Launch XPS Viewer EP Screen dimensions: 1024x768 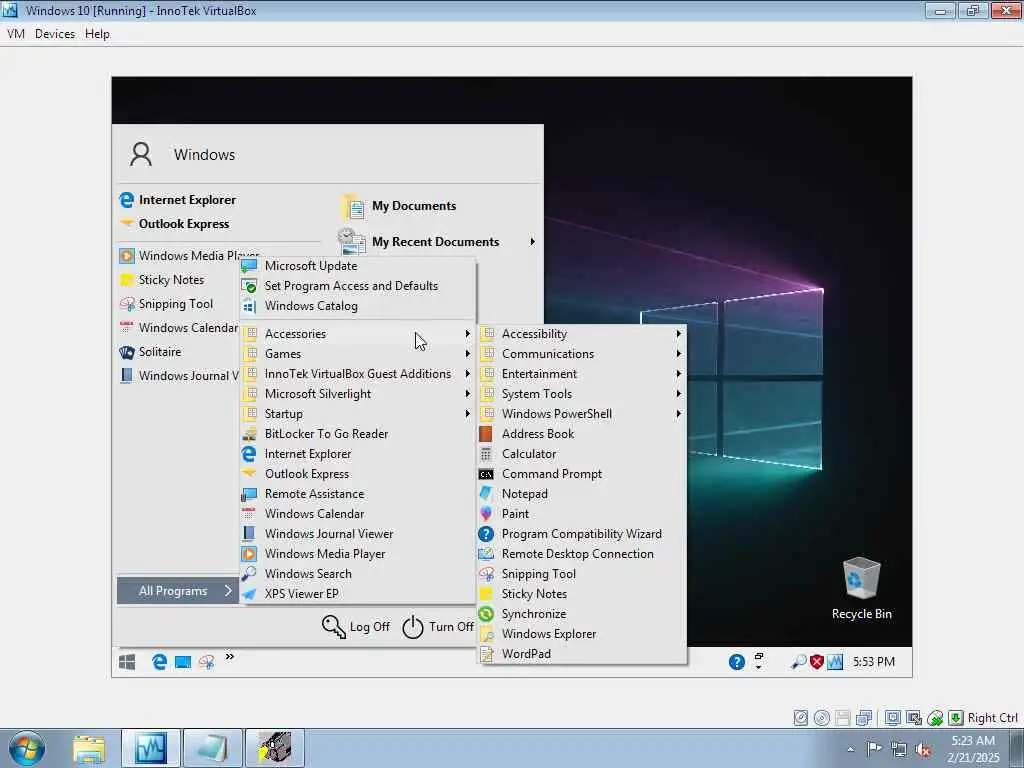pos(357,594)
